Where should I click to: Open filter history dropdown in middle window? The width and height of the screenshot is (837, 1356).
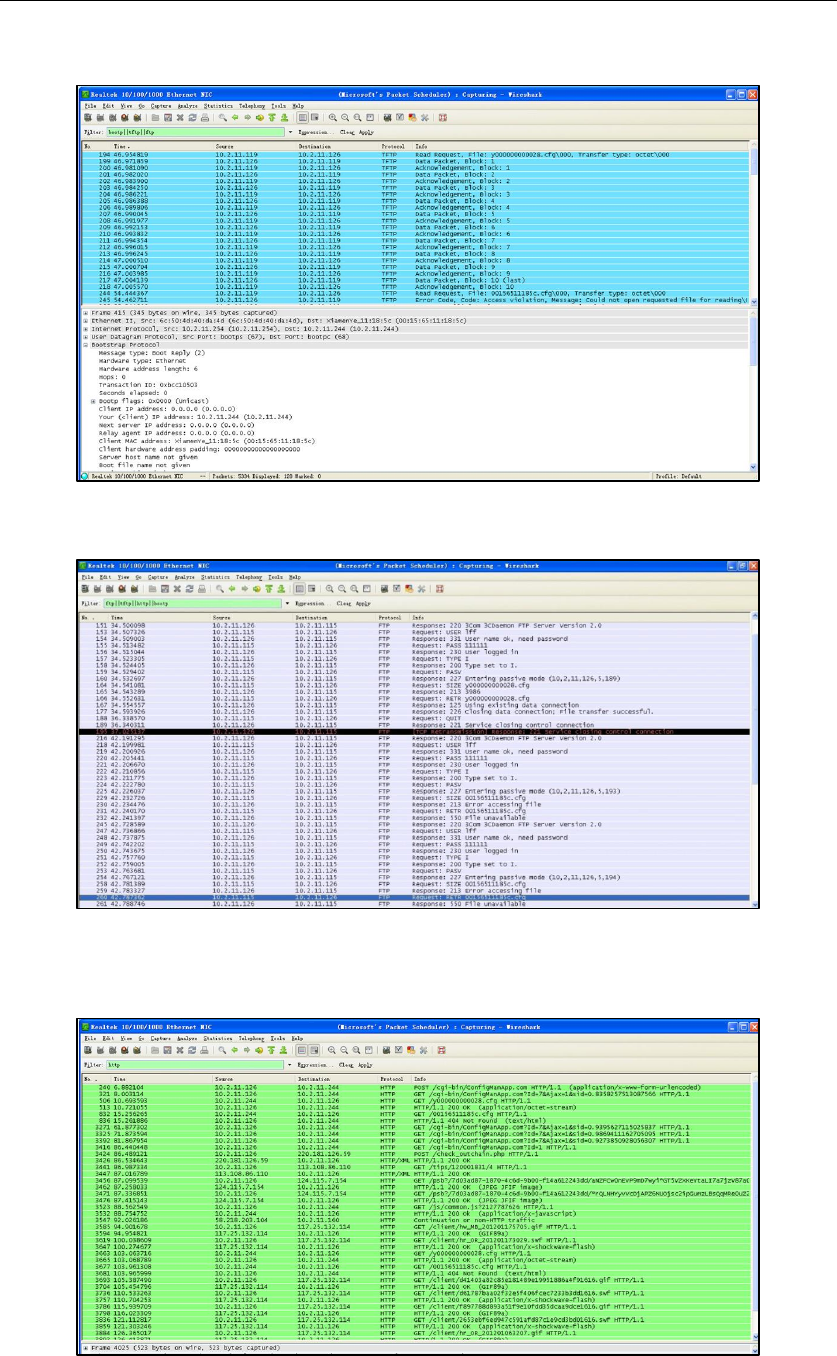coord(289,603)
